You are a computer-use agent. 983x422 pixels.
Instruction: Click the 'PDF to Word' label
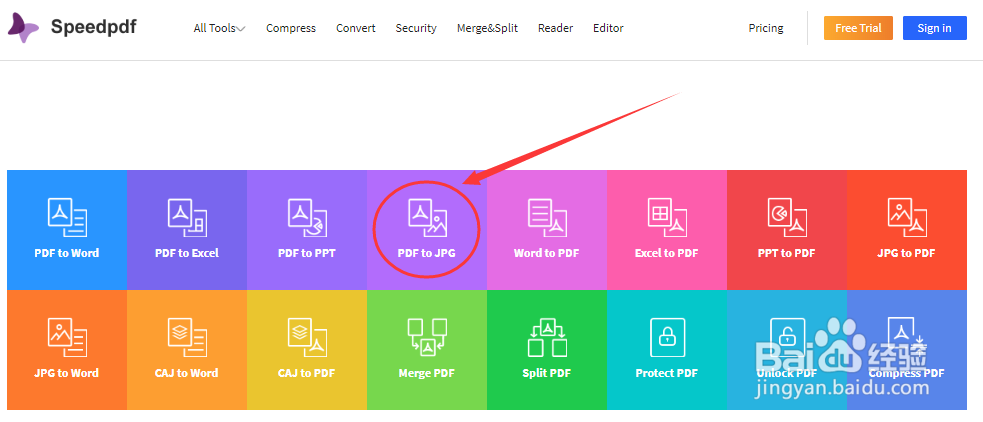tap(67, 253)
